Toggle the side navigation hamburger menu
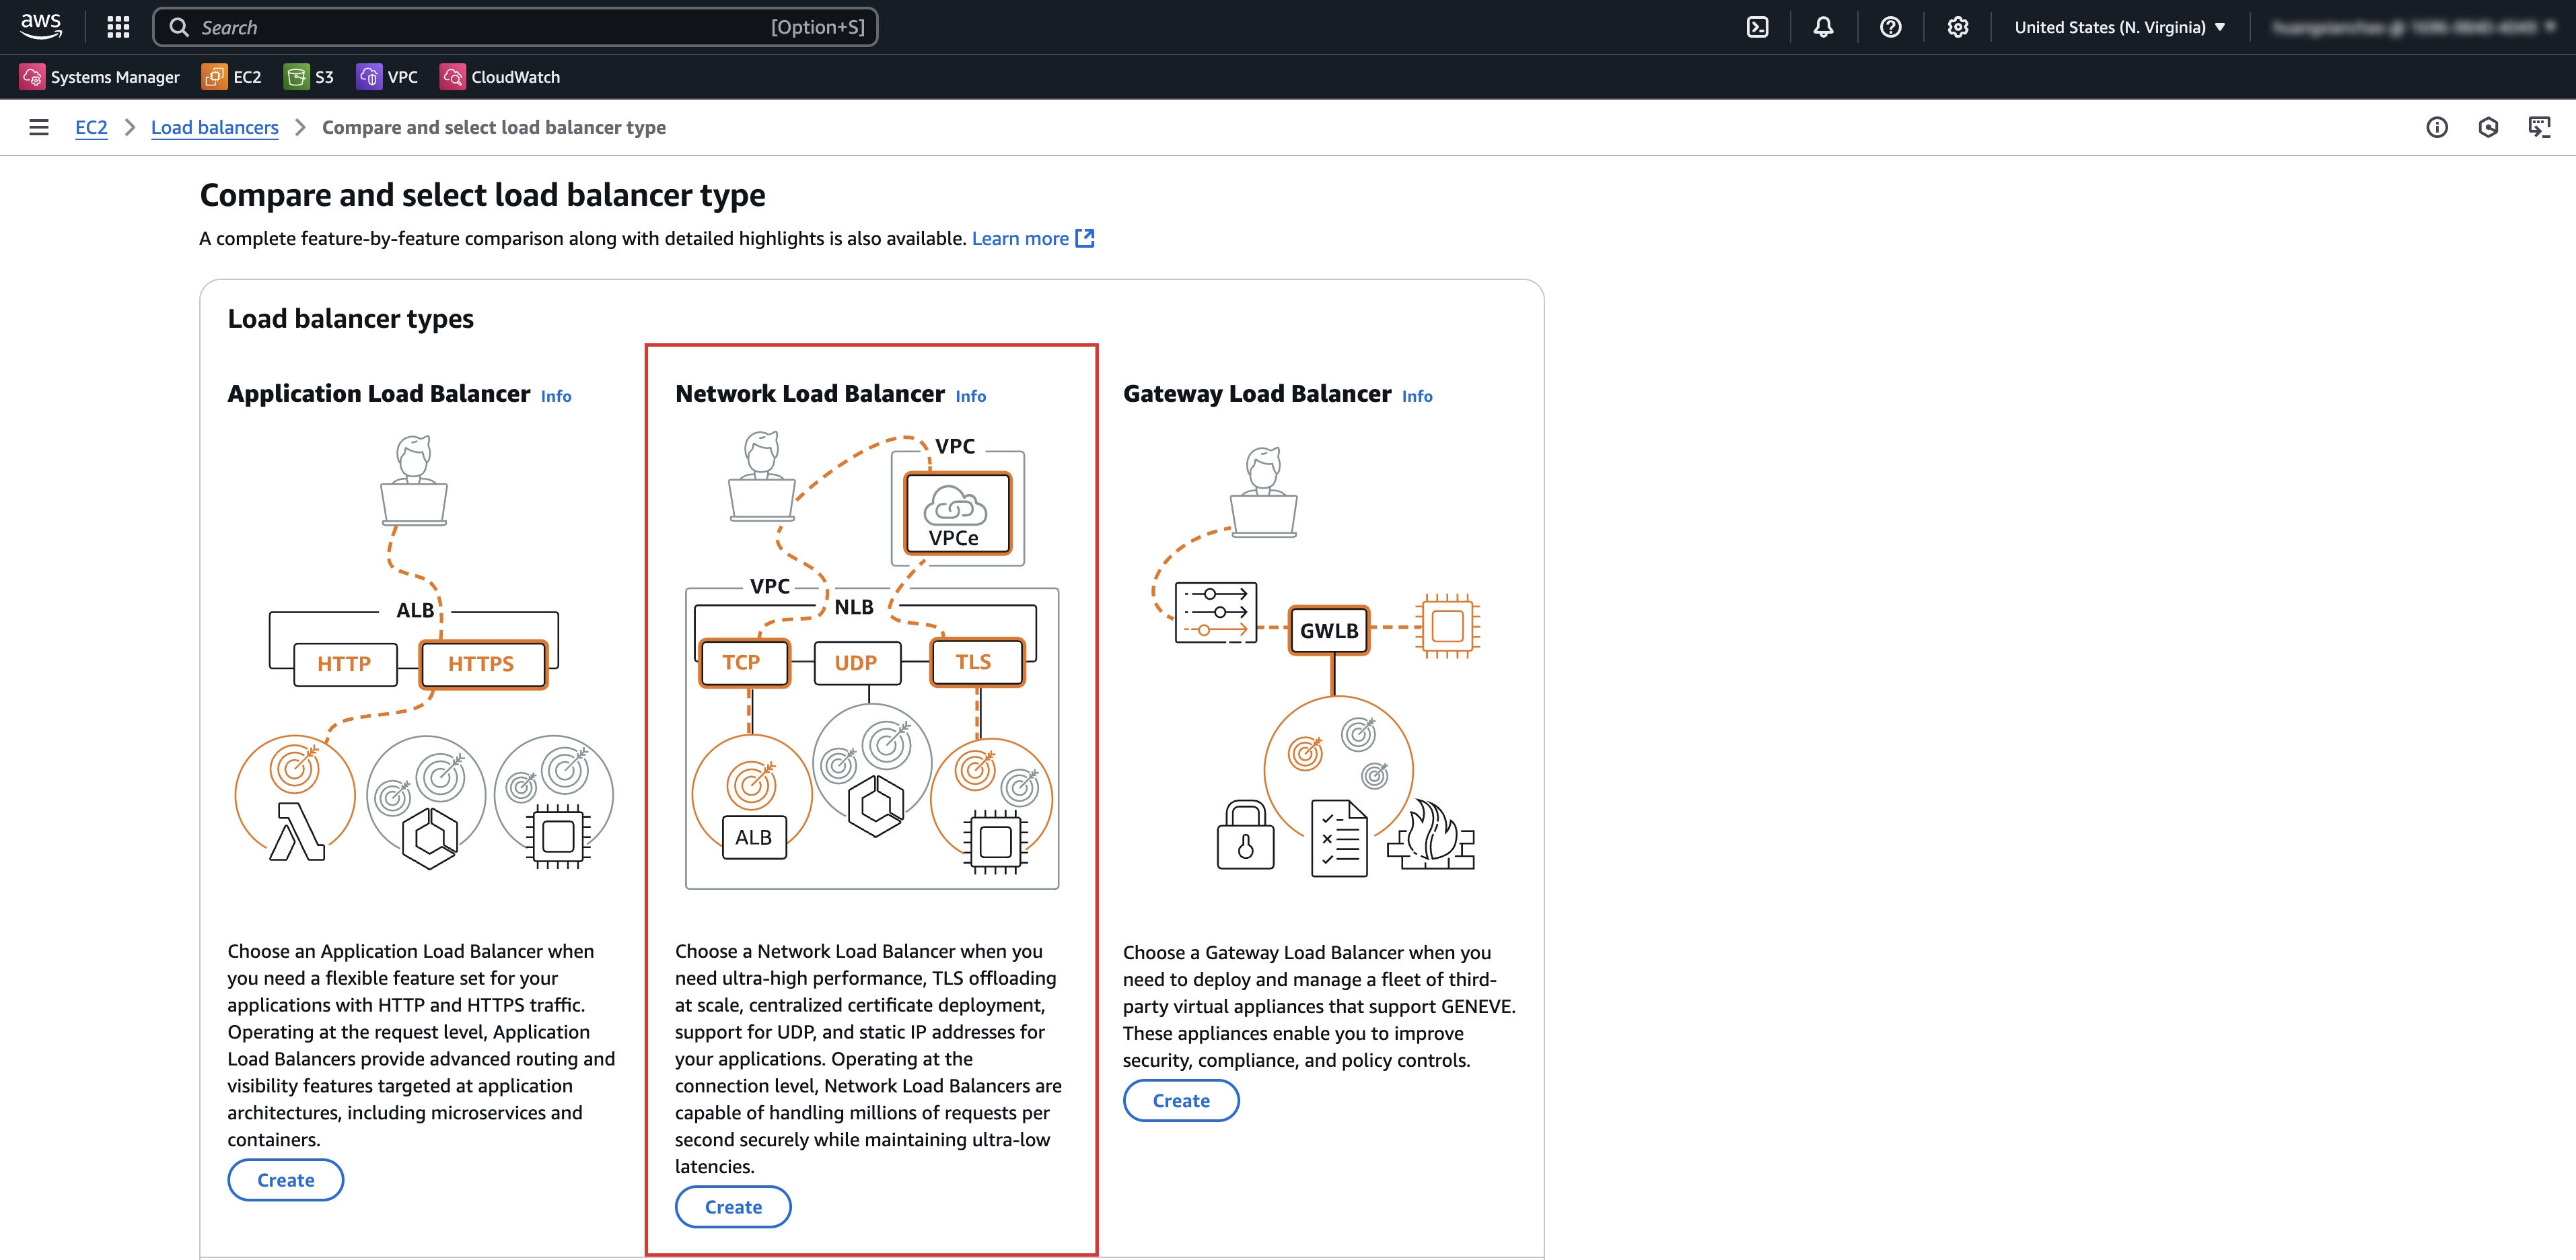Image resolution: width=2576 pixels, height=1260 pixels. (x=39, y=127)
